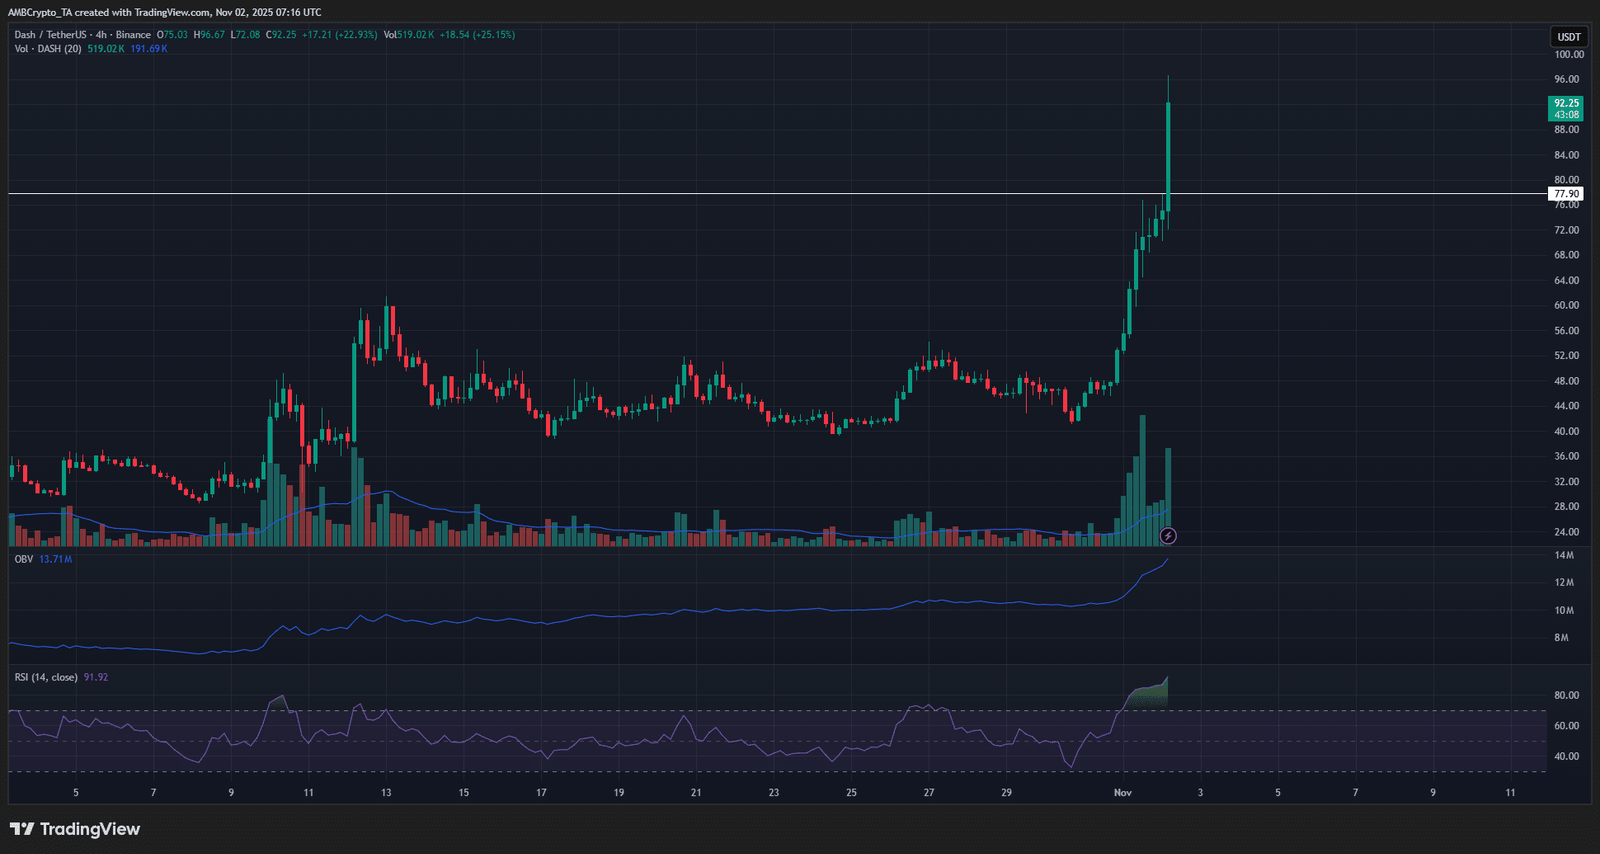Image resolution: width=1600 pixels, height=854 pixels.
Task: Open the USDT currency selector
Action: click(1569, 37)
